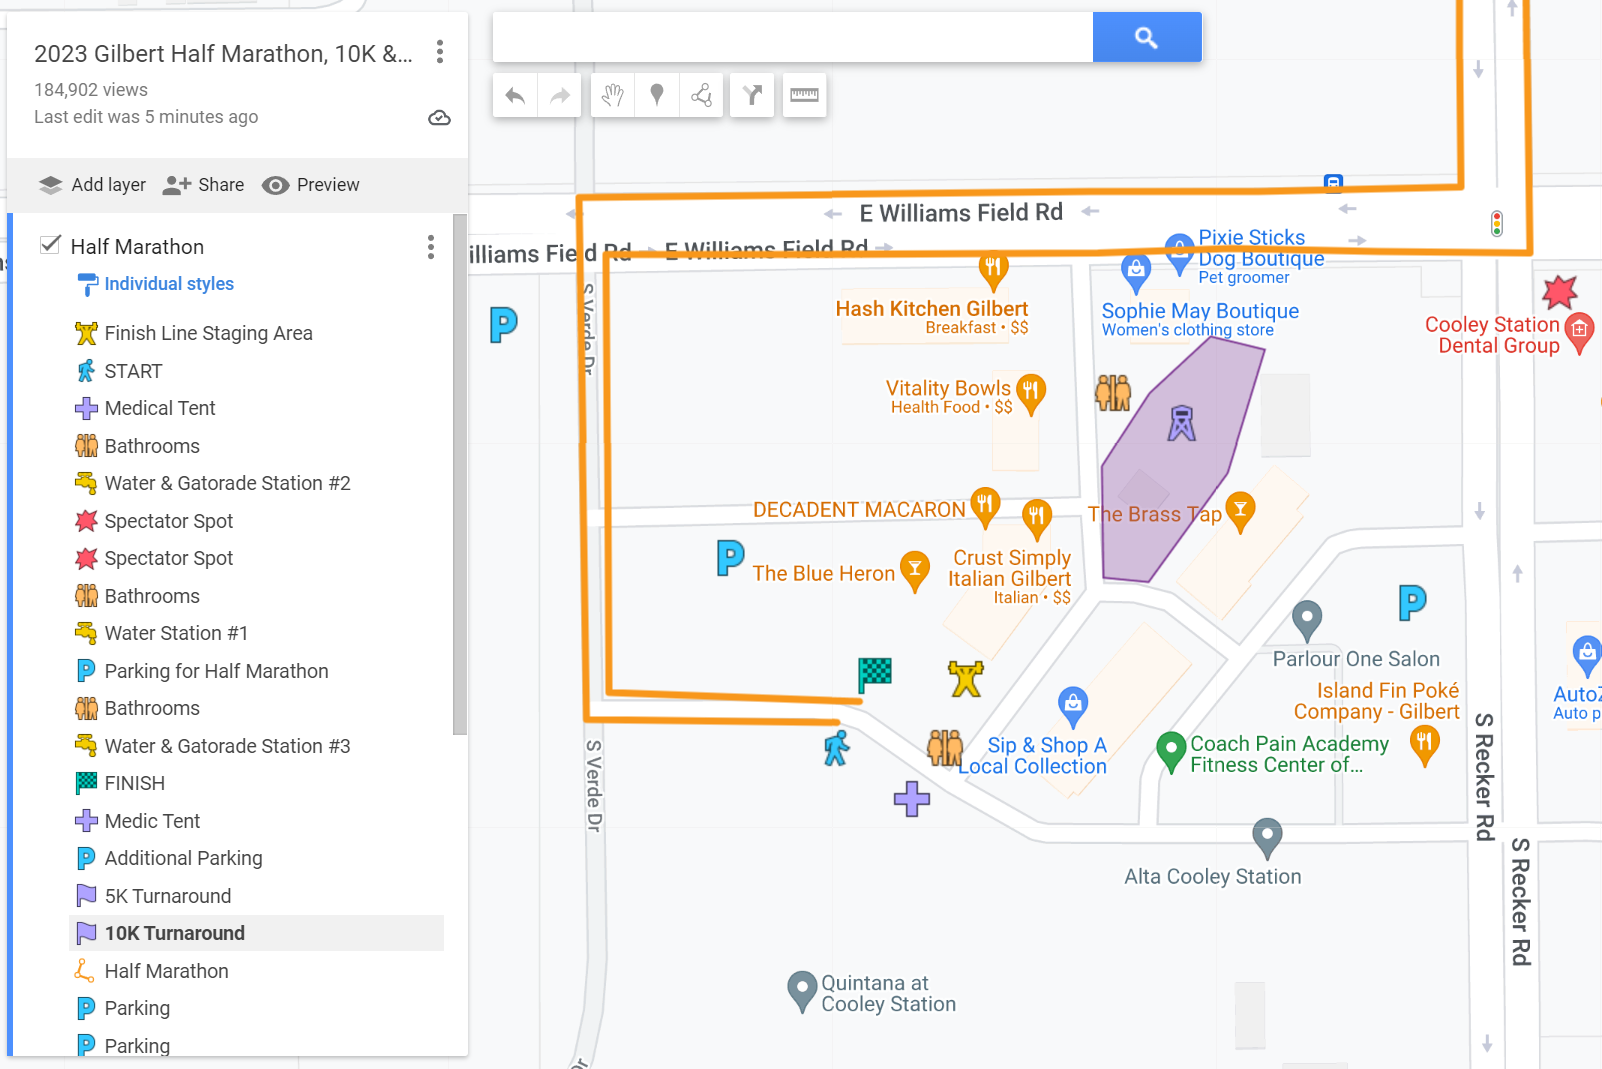The width and height of the screenshot is (1602, 1069).
Task: Open the map title options menu
Action: (440, 52)
